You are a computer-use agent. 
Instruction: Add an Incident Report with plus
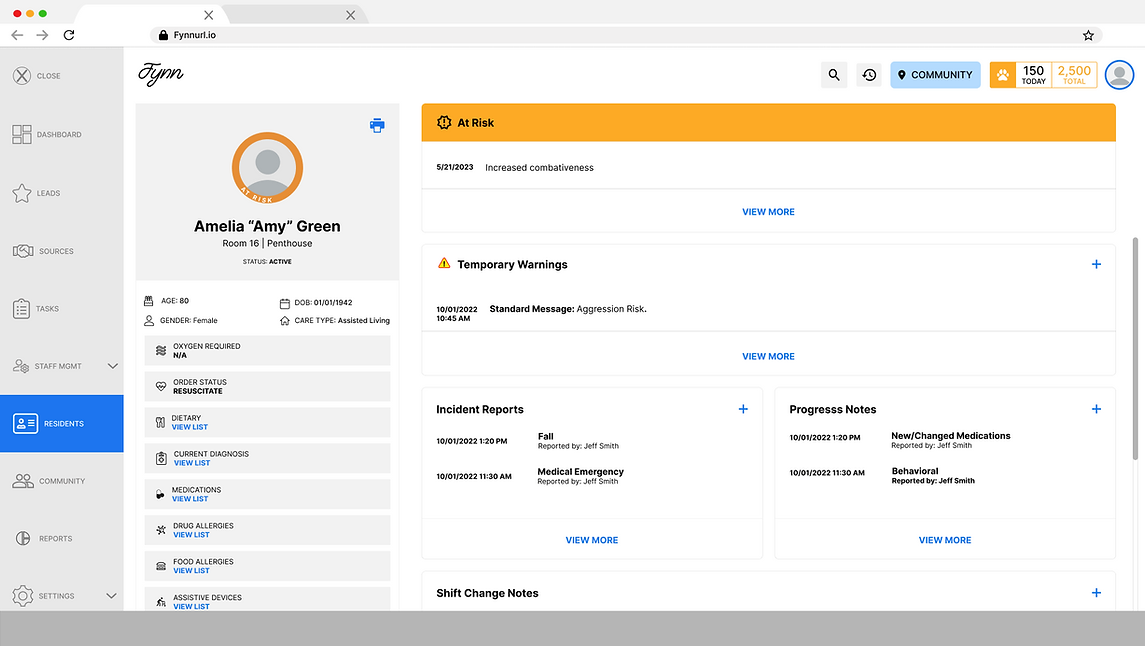743,409
